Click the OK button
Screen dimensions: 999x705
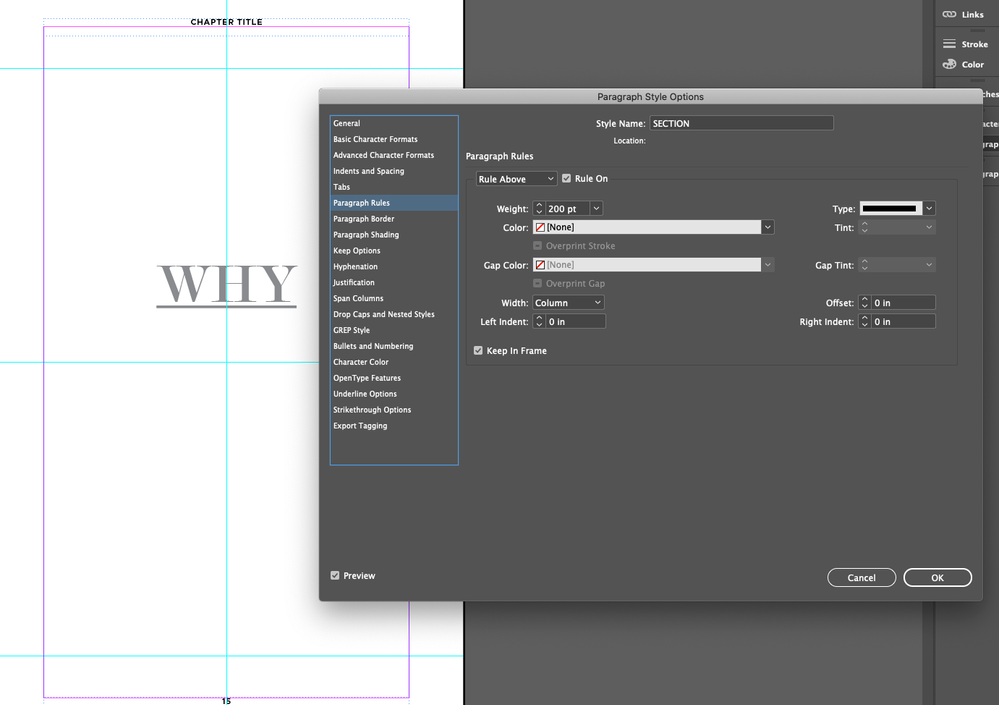[x=937, y=577]
